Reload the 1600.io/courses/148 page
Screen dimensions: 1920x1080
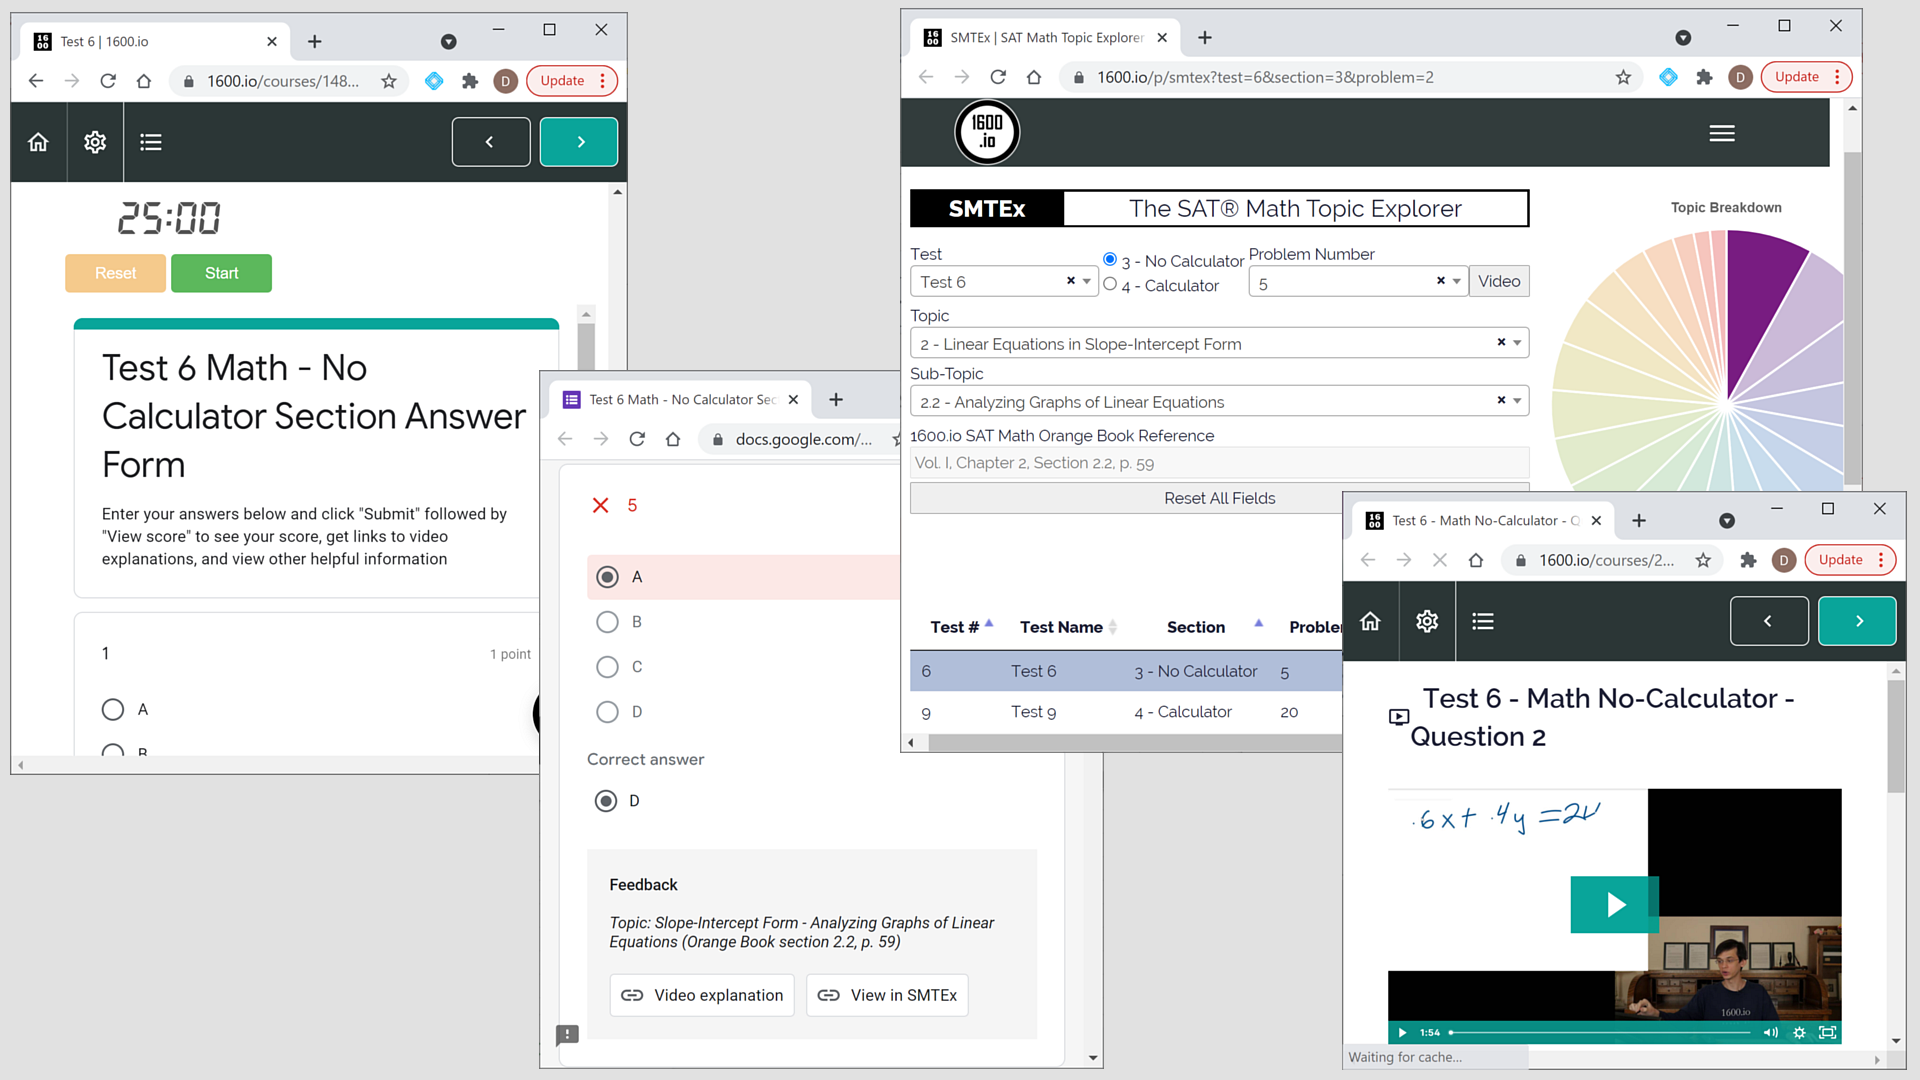click(108, 81)
